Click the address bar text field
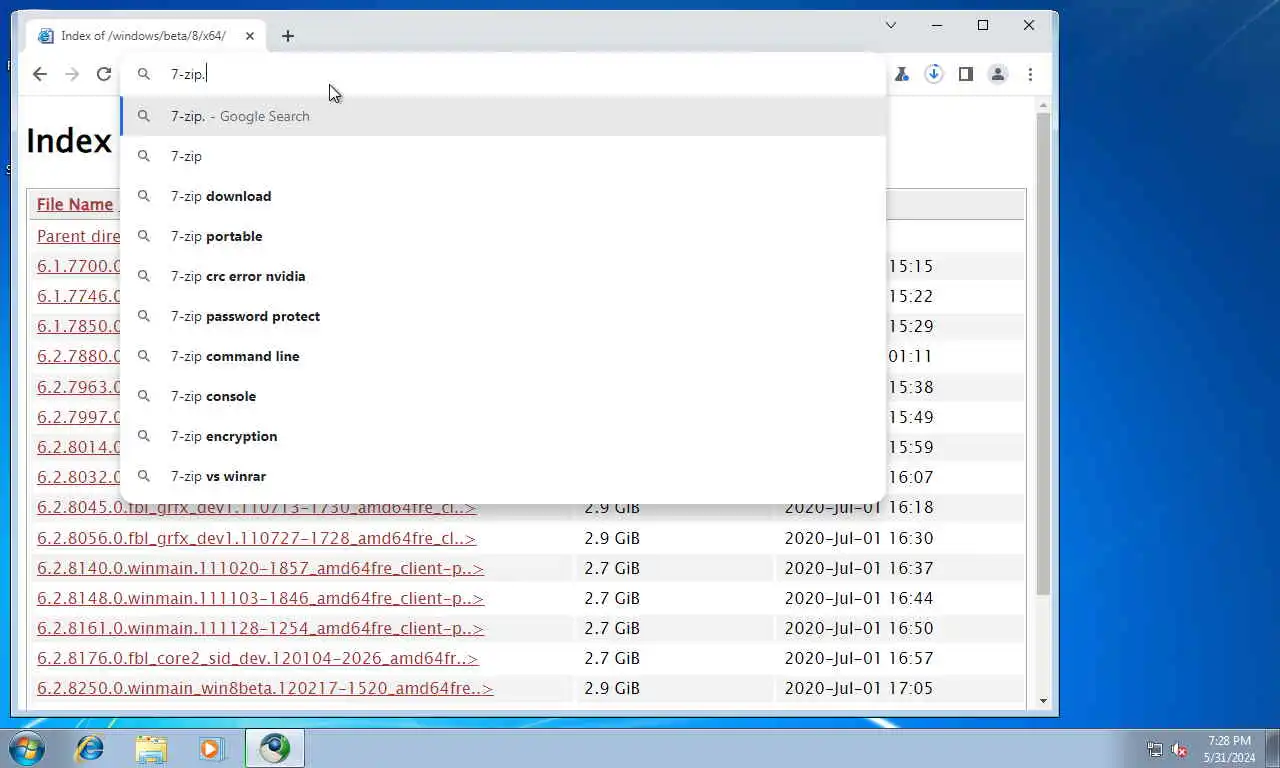 click(x=503, y=74)
